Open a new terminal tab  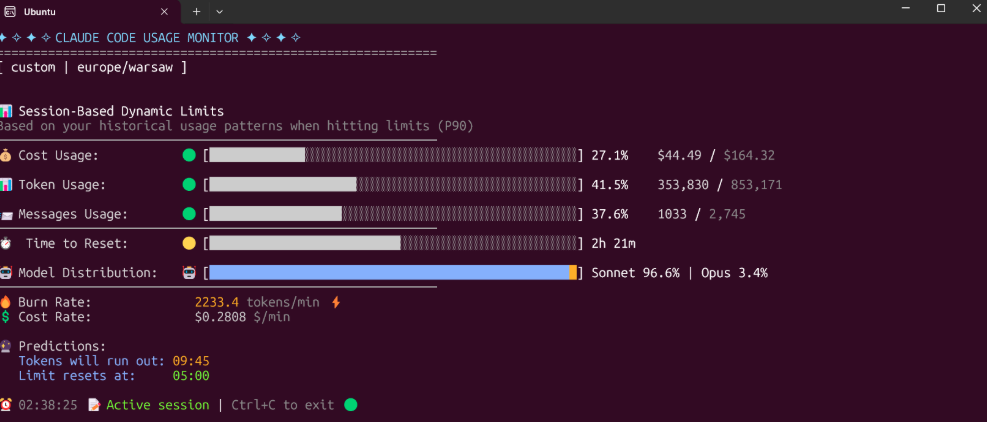click(196, 11)
